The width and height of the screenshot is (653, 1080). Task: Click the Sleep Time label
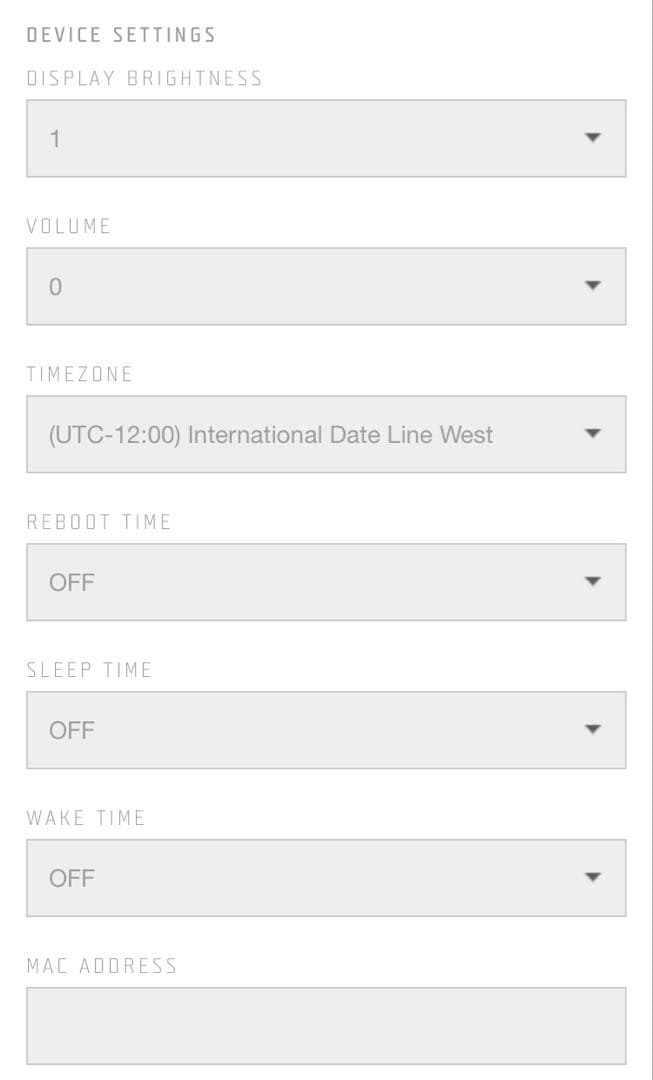pyautogui.click(x=89, y=670)
